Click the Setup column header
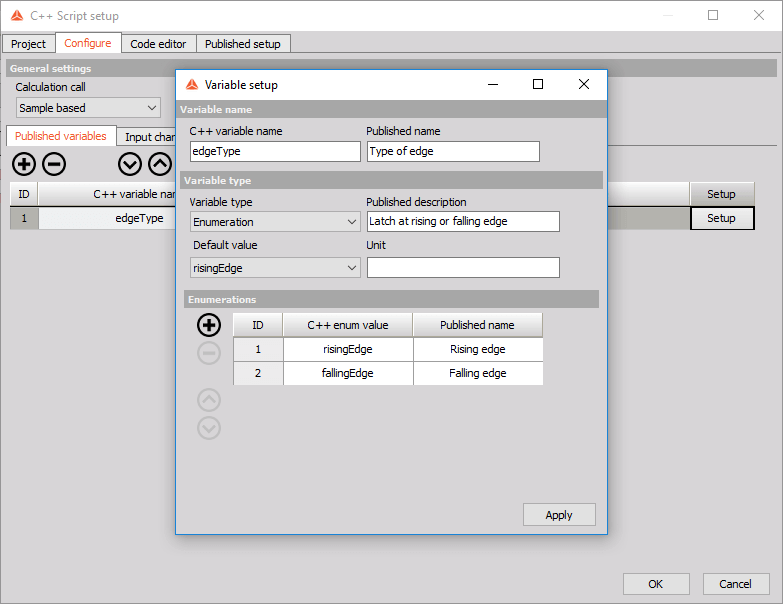 [722, 194]
